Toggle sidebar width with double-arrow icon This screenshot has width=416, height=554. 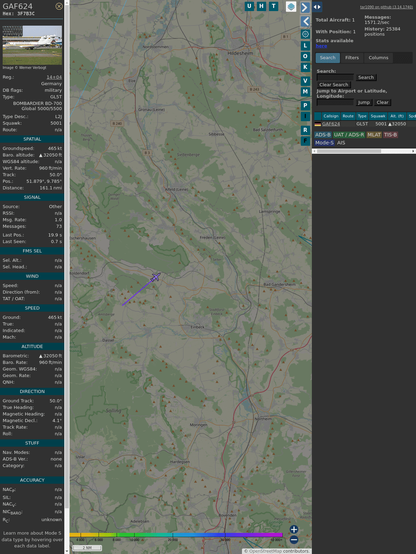(x=317, y=7)
